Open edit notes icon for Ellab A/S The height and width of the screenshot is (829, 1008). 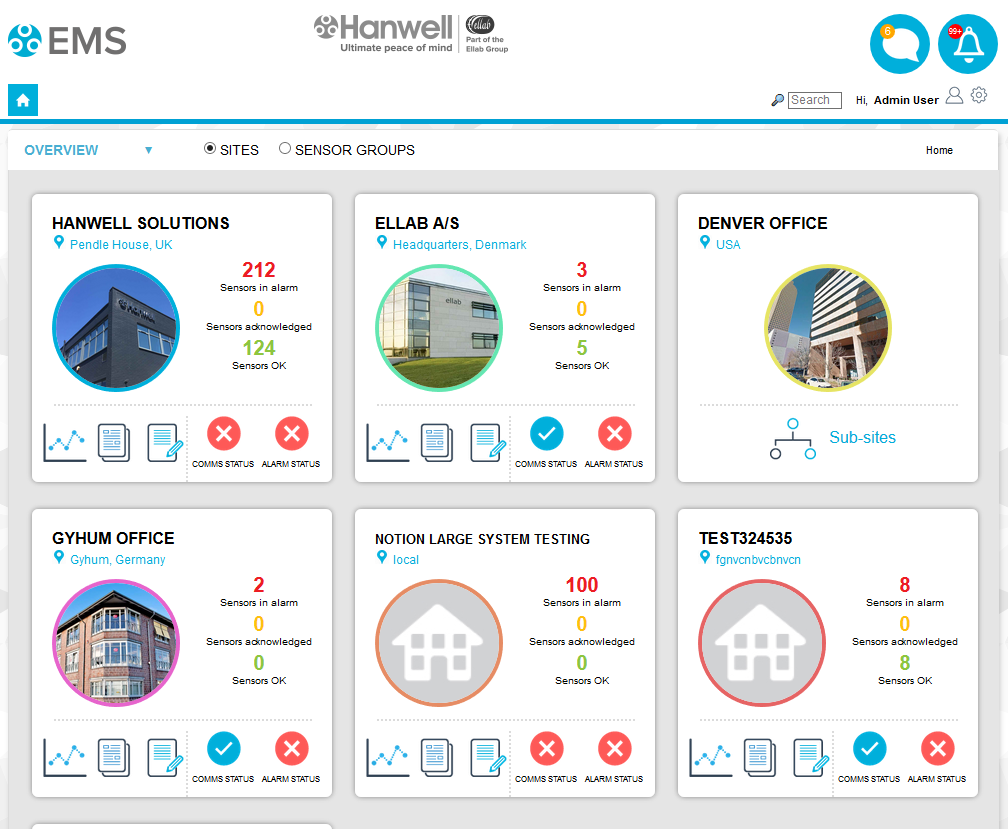[488, 442]
